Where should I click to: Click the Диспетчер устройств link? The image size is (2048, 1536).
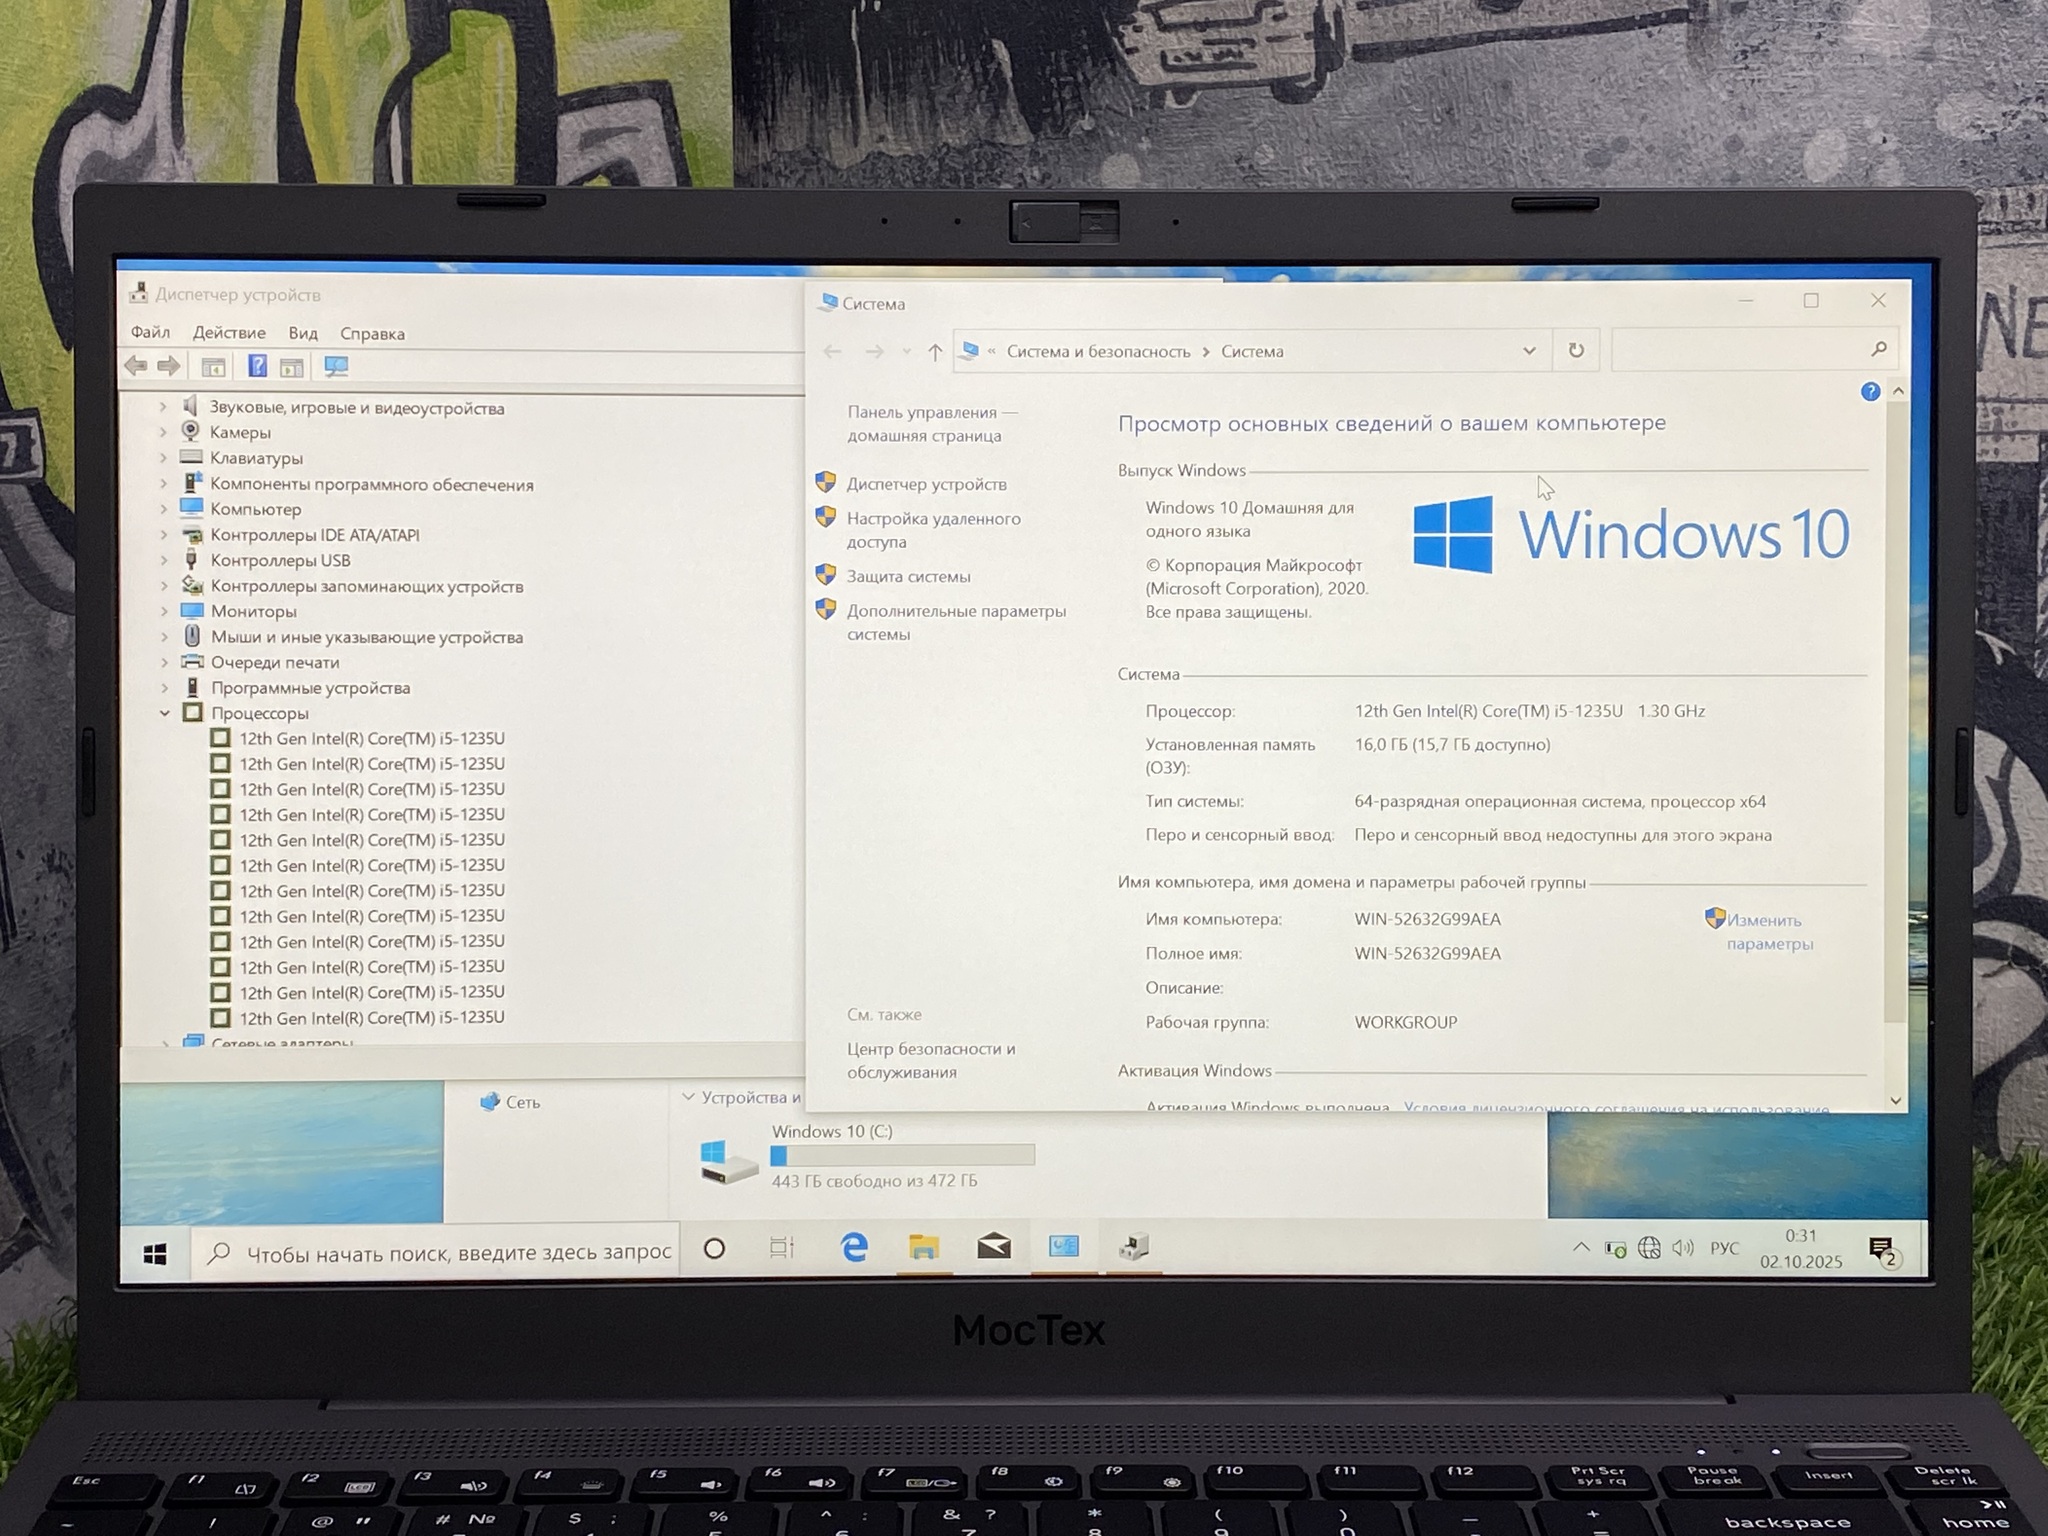click(x=926, y=484)
